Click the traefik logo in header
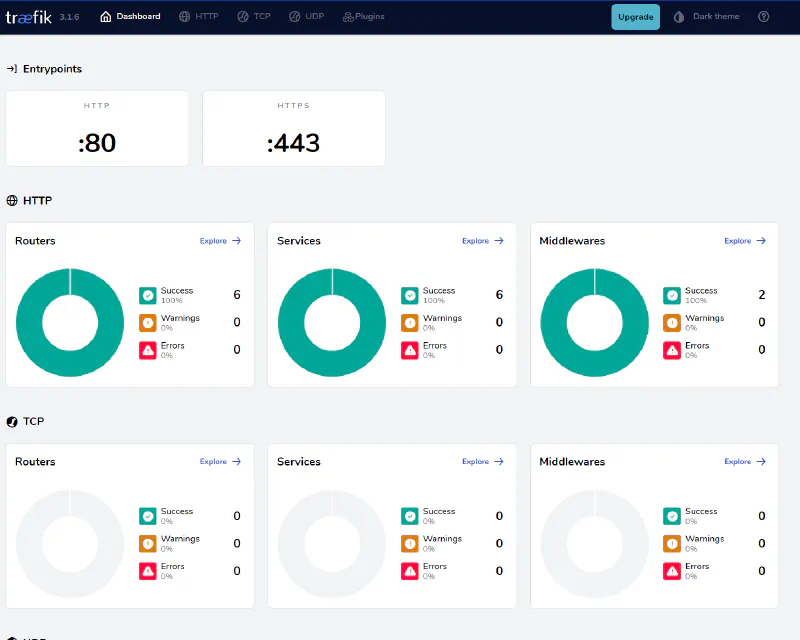Viewport: 800px width, 640px height. click(29, 17)
